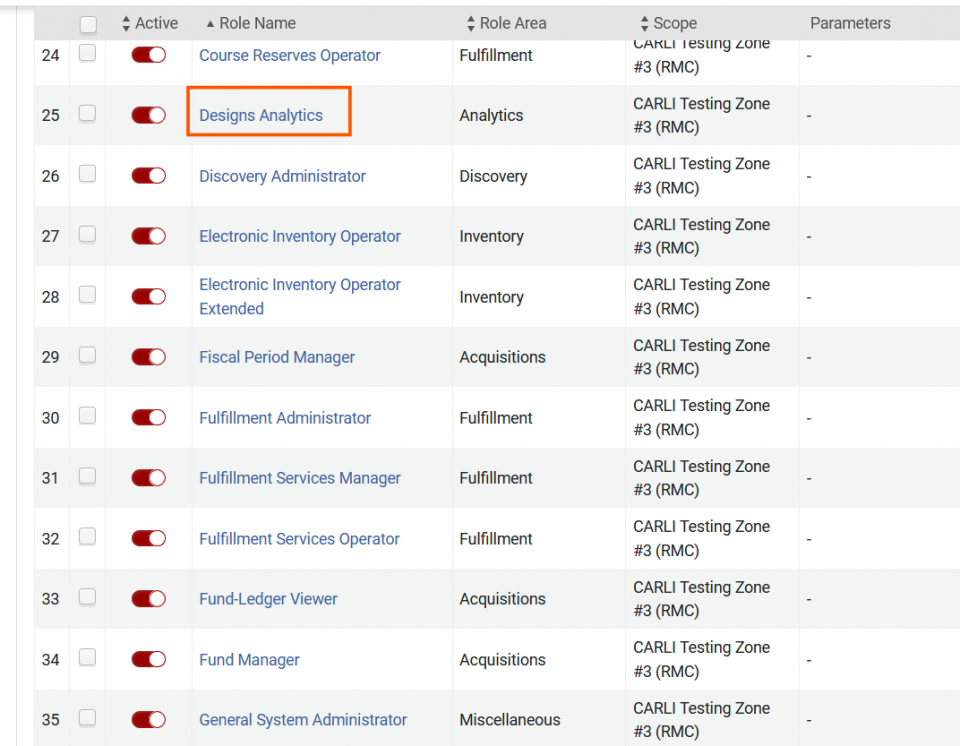960x746 pixels.
Task: Click Acquisitions cell in Fund Manager row
Action: [503, 660]
